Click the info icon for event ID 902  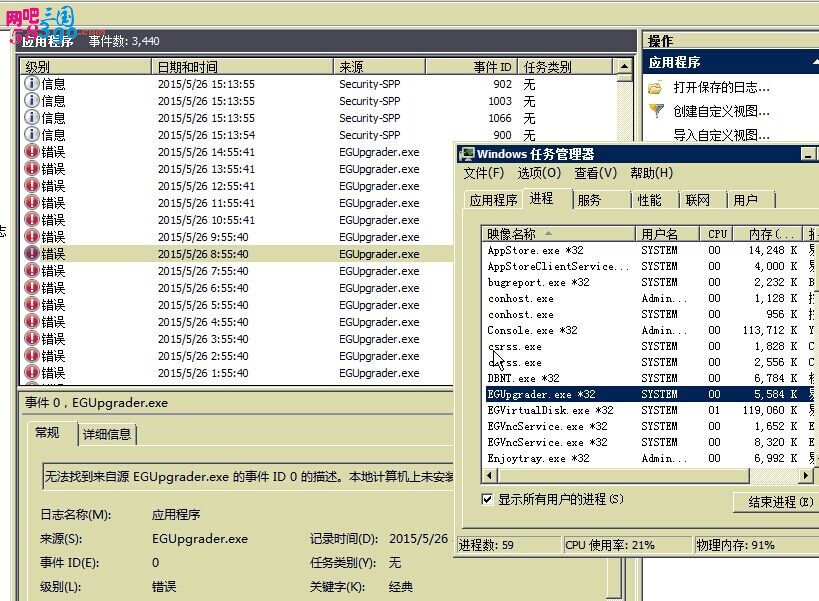point(32,84)
